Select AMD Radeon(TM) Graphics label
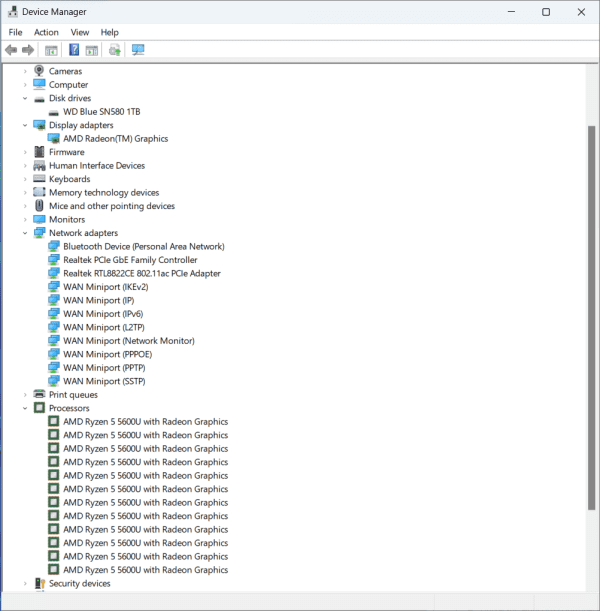The image size is (600, 611). [x=116, y=139]
